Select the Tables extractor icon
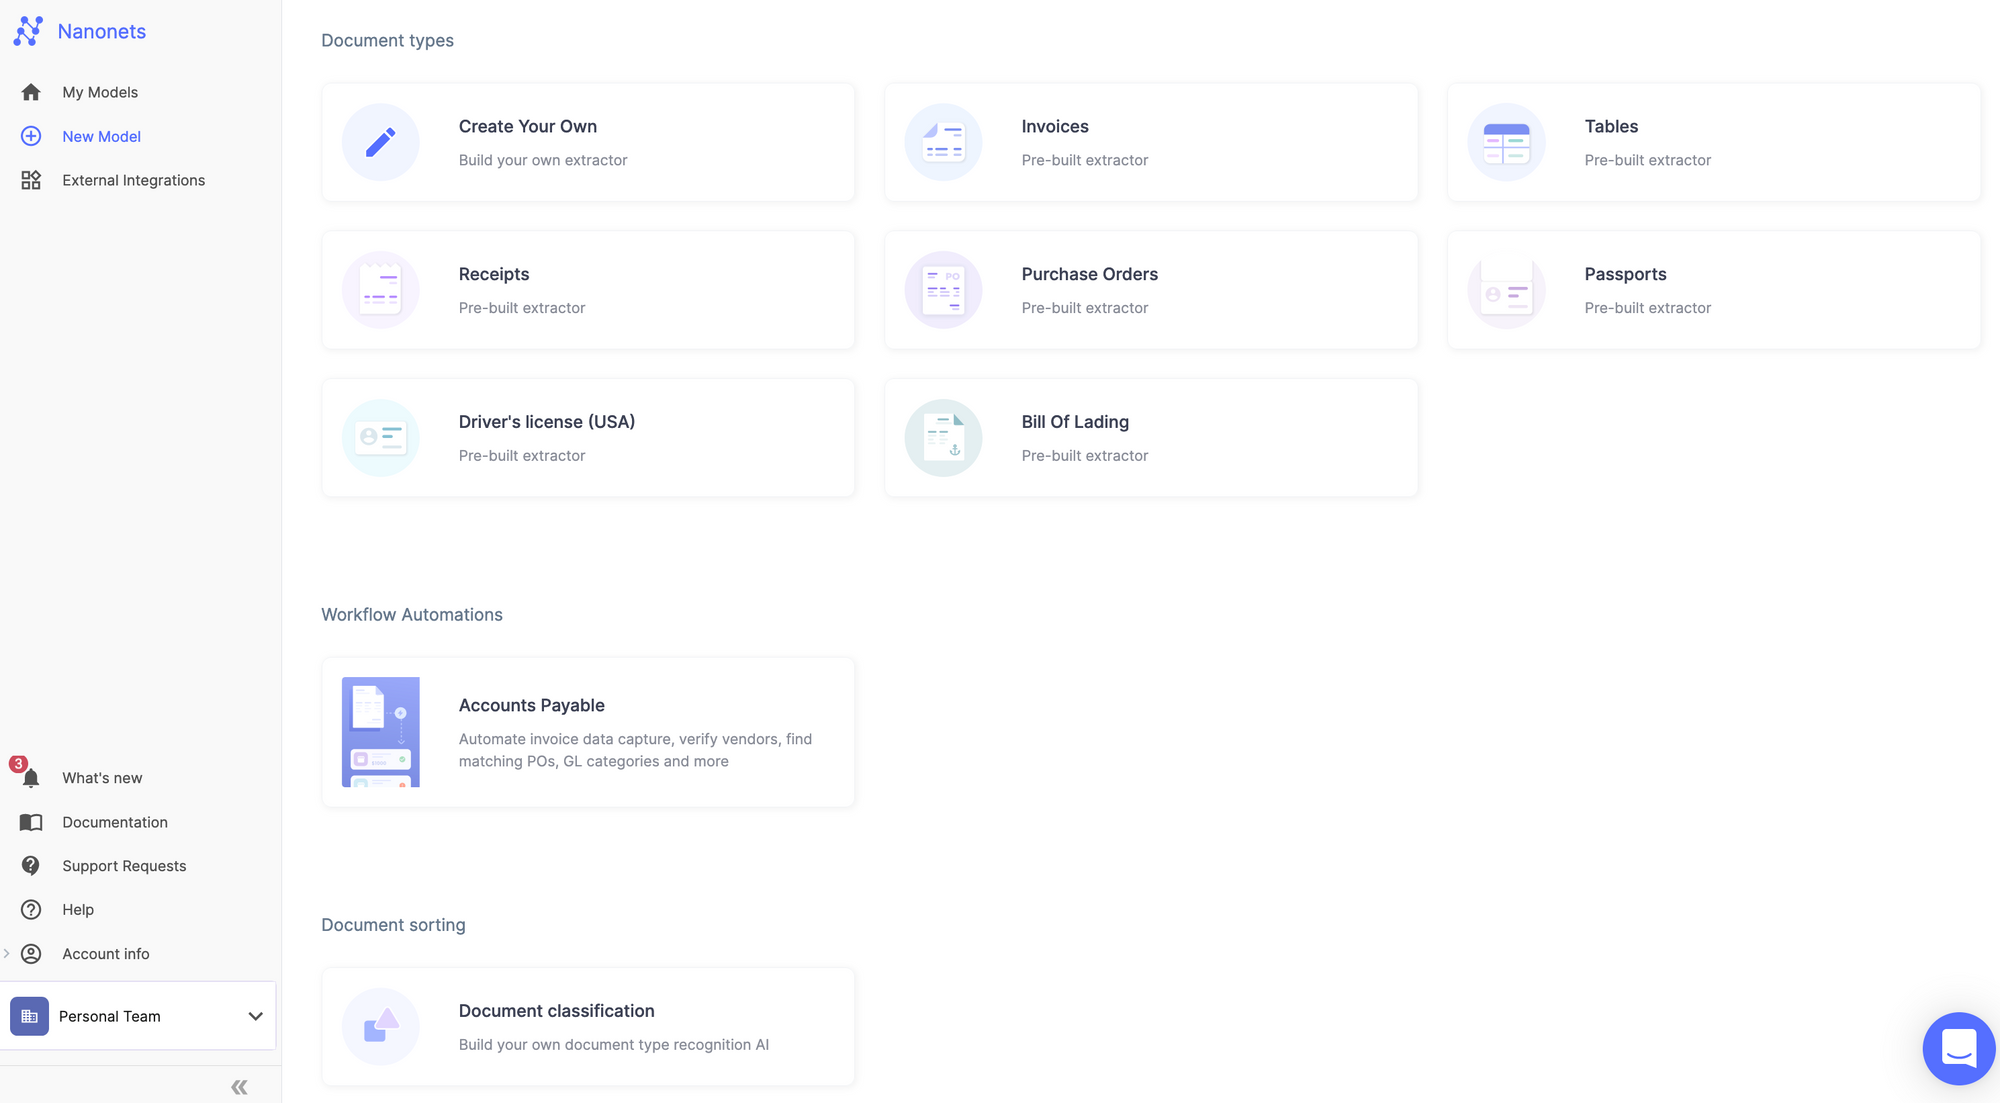 [1506, 142]
